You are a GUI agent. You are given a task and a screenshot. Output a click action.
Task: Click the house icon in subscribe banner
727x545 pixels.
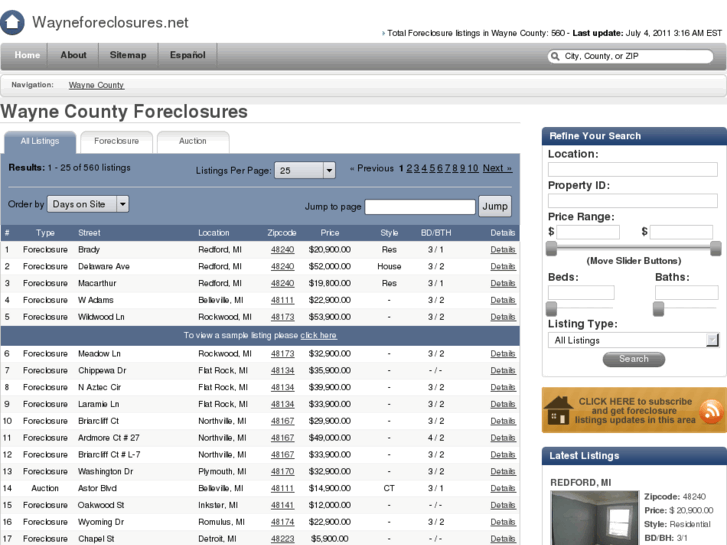(558, 410)
